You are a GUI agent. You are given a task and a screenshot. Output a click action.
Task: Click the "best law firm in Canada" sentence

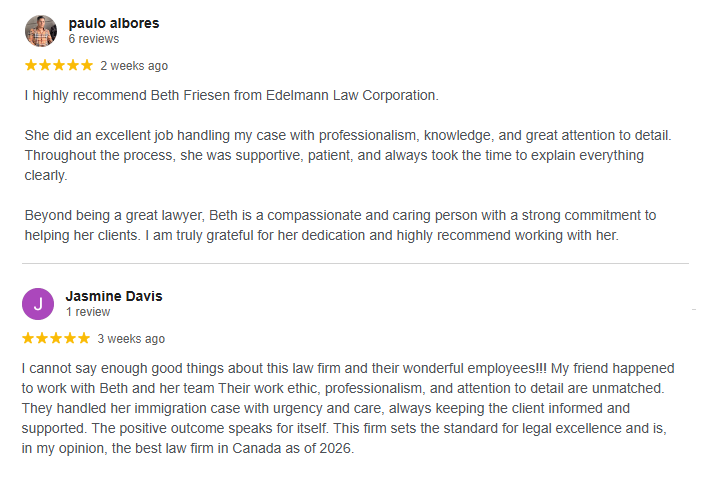pyautogui.click(x=190, y=448)
